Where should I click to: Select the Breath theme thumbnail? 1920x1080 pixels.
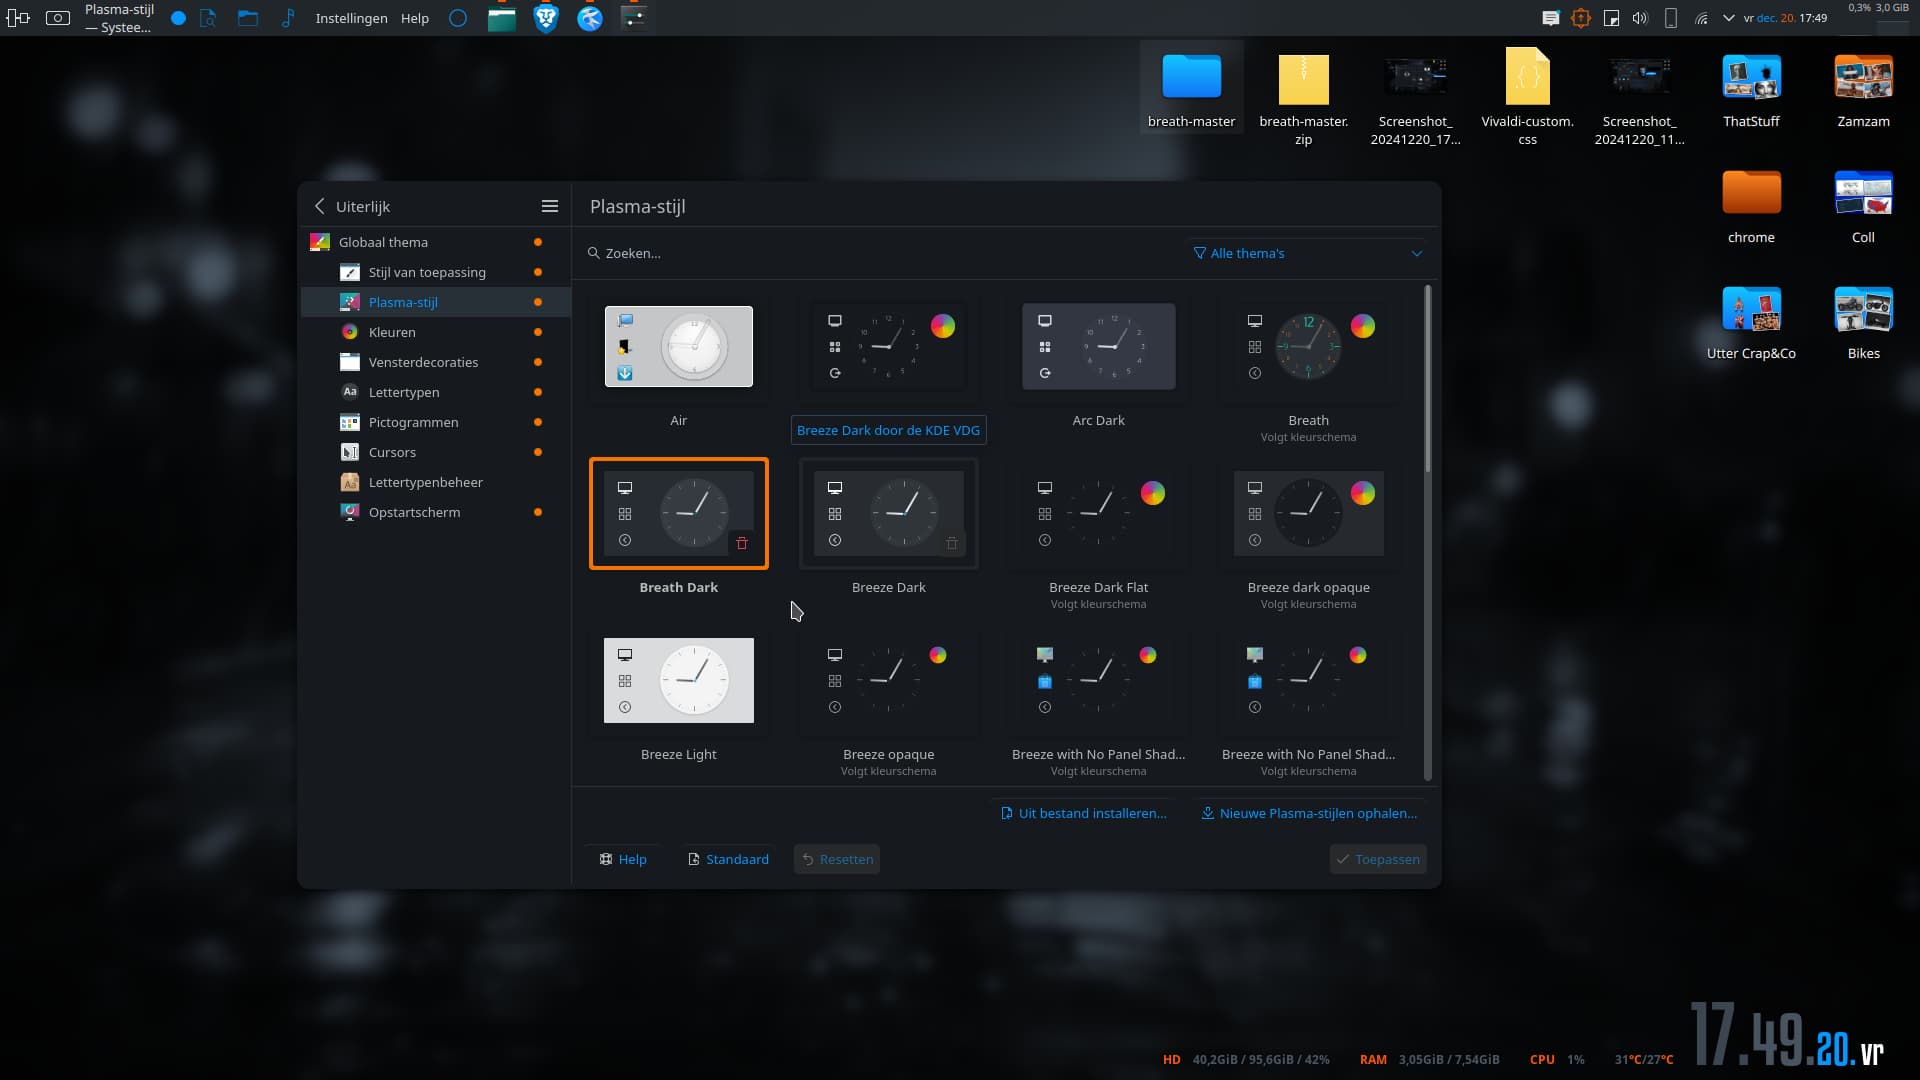pyautogui.click(x=1309, y=346)
